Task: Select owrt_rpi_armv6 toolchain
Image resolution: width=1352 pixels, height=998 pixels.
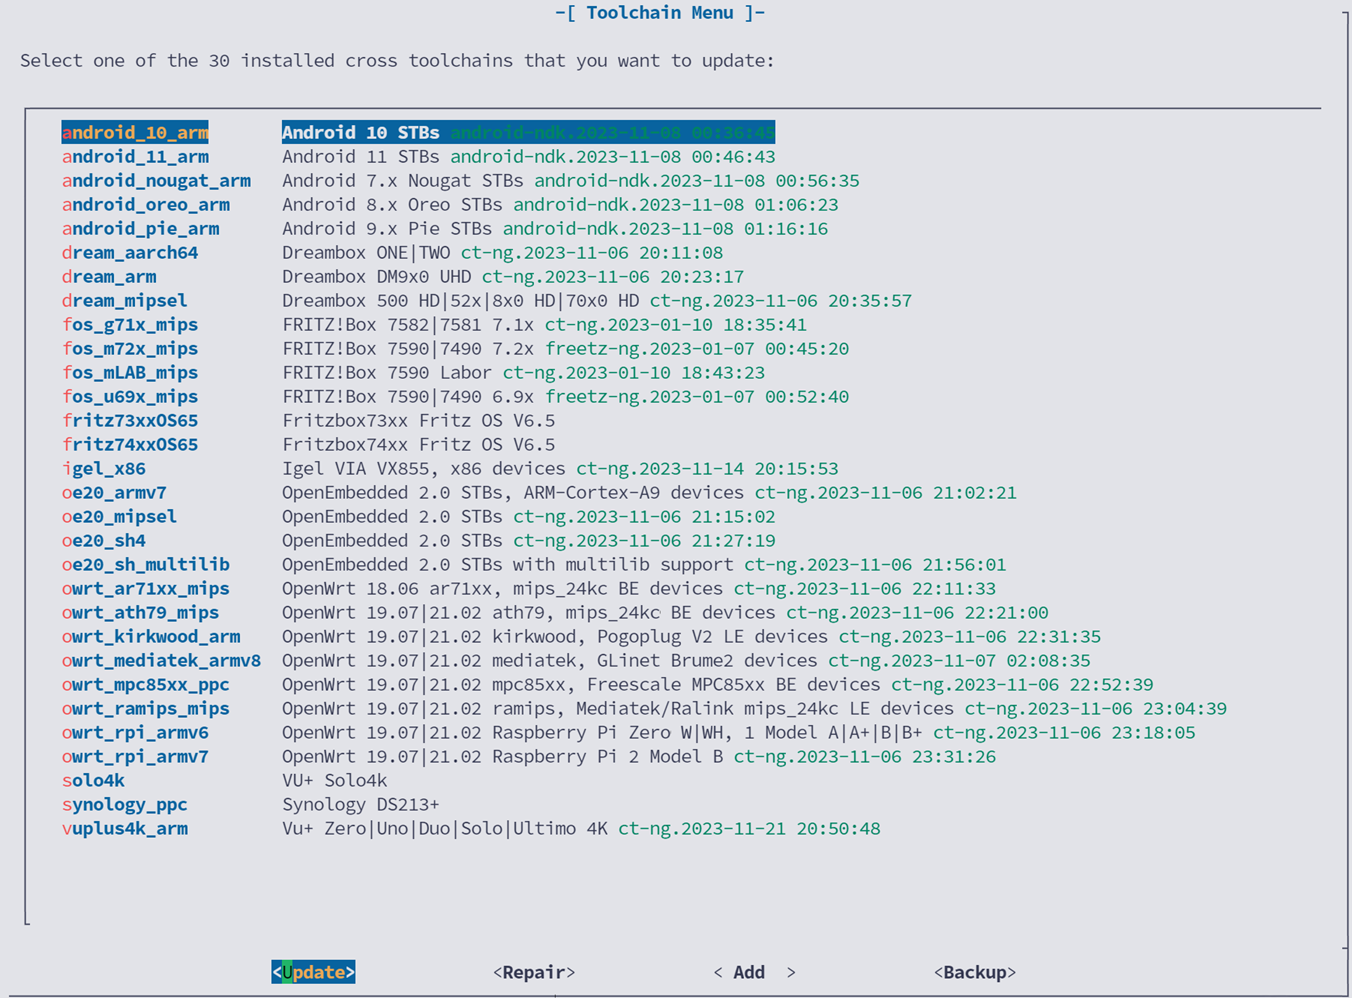Action: pyautogui.click(x=135, y=732)
